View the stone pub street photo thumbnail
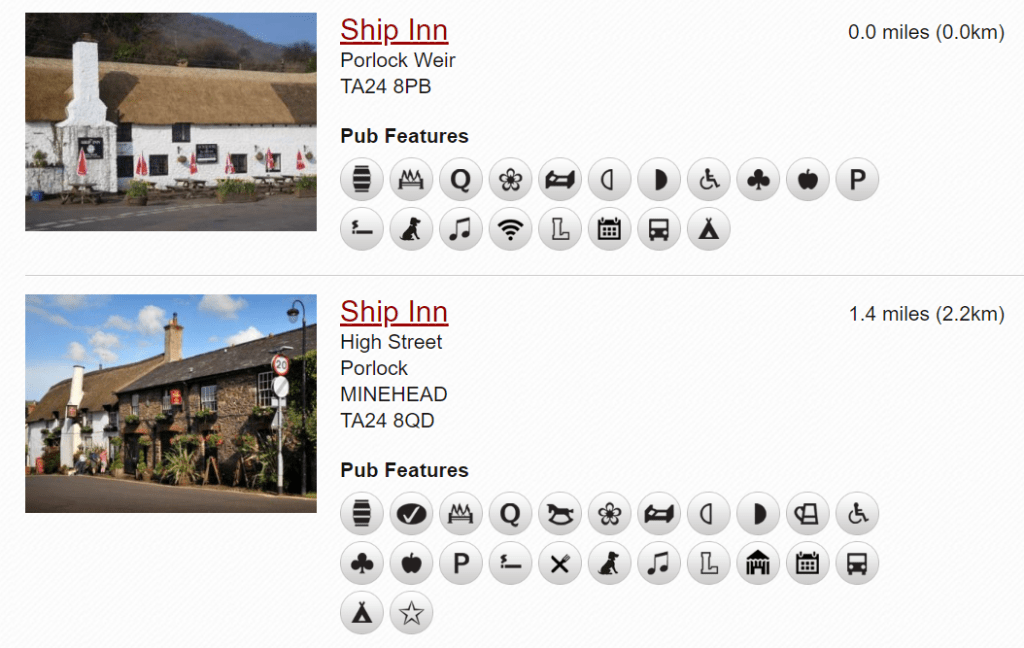1024x648 pixels. [171, 403]
